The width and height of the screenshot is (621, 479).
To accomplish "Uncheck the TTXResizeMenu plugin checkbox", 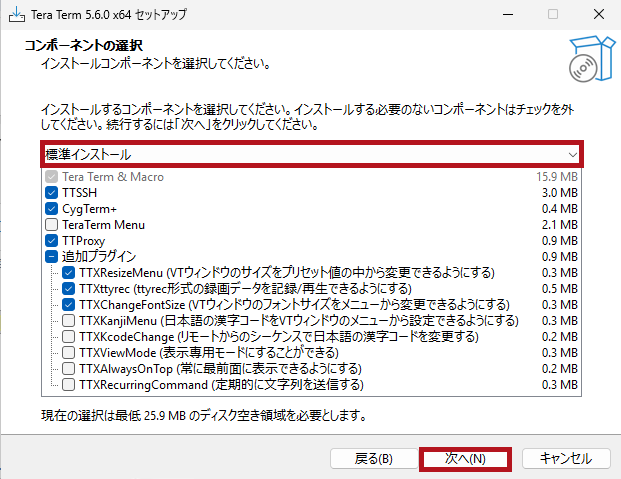I will coord(68,272).
